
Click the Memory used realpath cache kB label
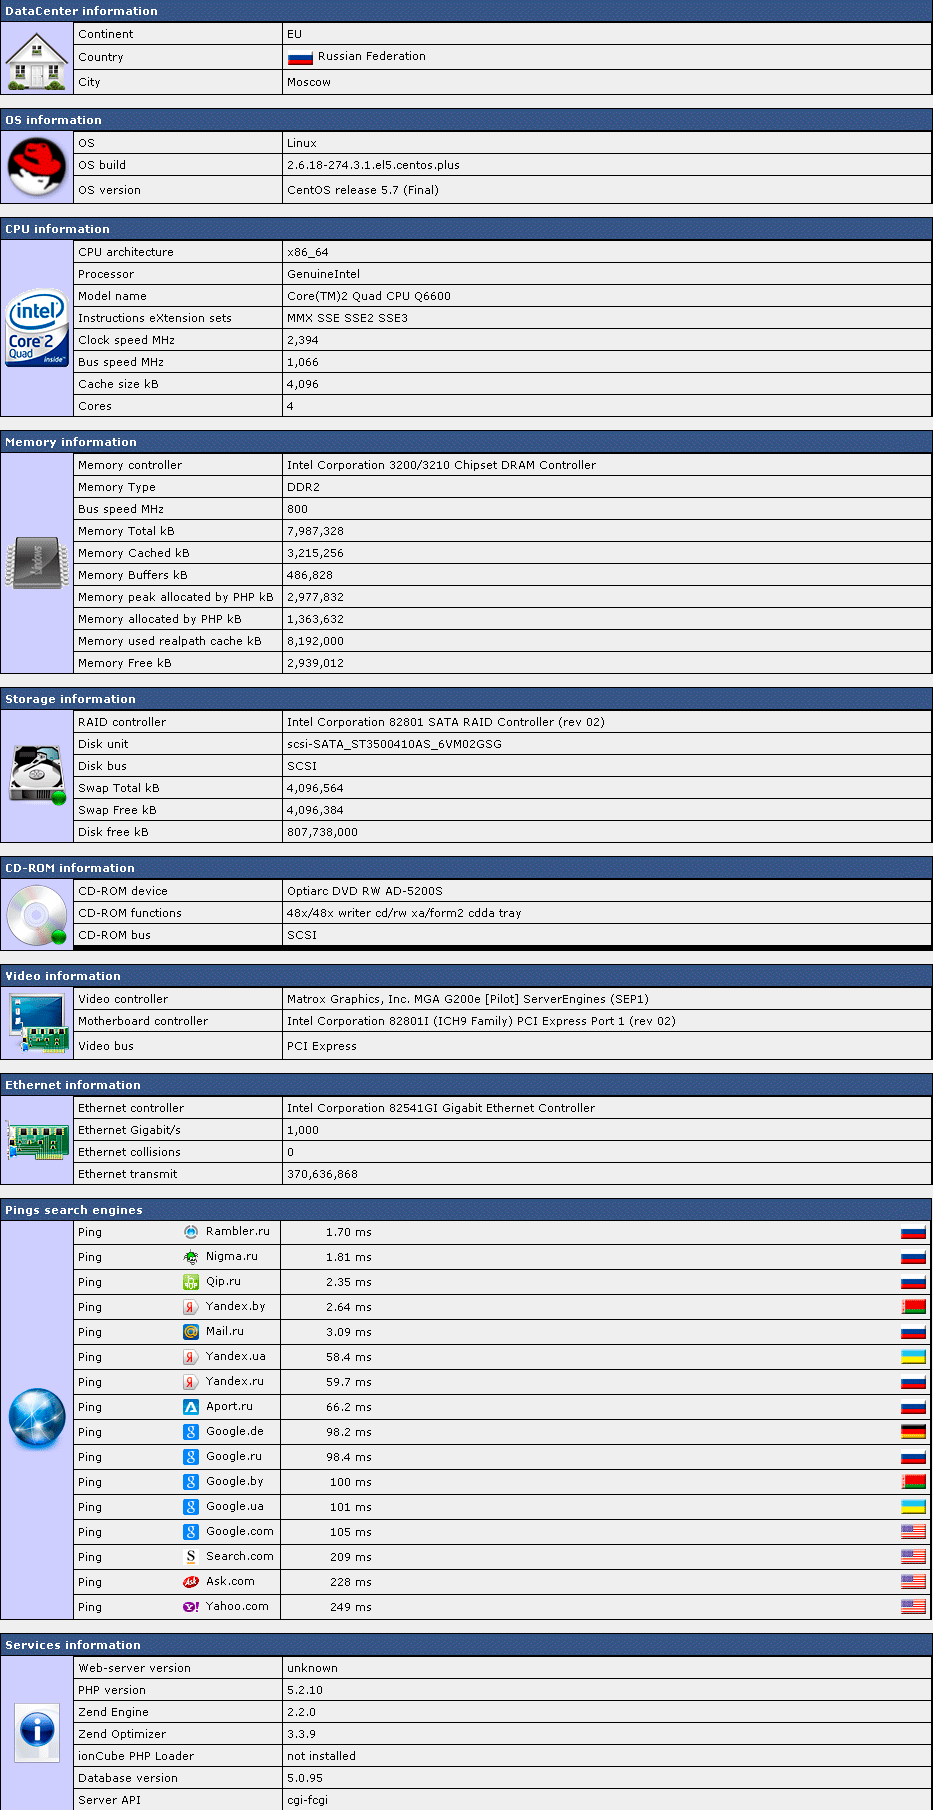(x=170, y=642)
